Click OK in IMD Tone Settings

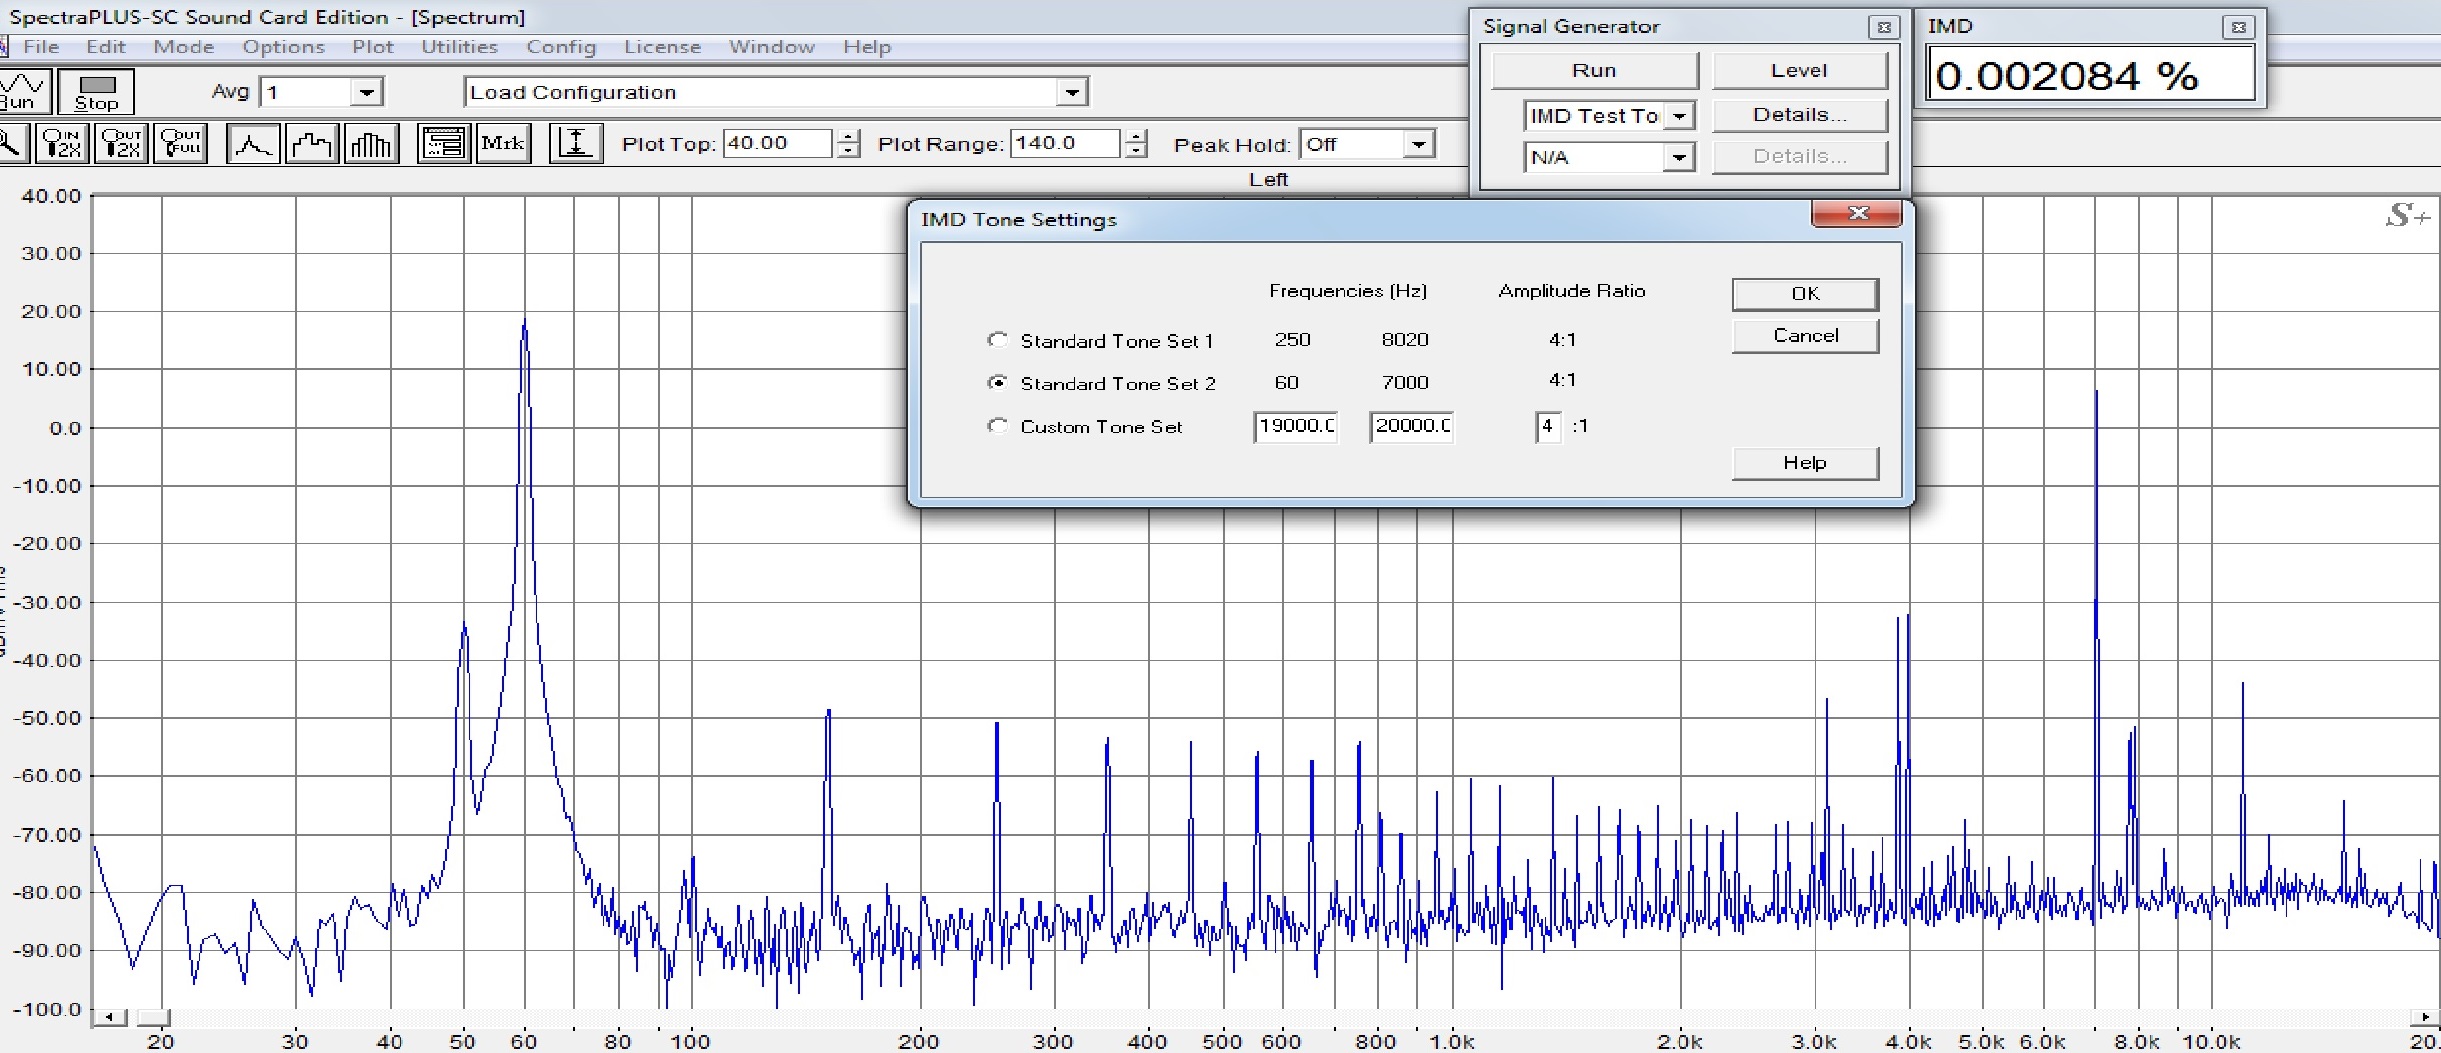[x=1805, y=294]
